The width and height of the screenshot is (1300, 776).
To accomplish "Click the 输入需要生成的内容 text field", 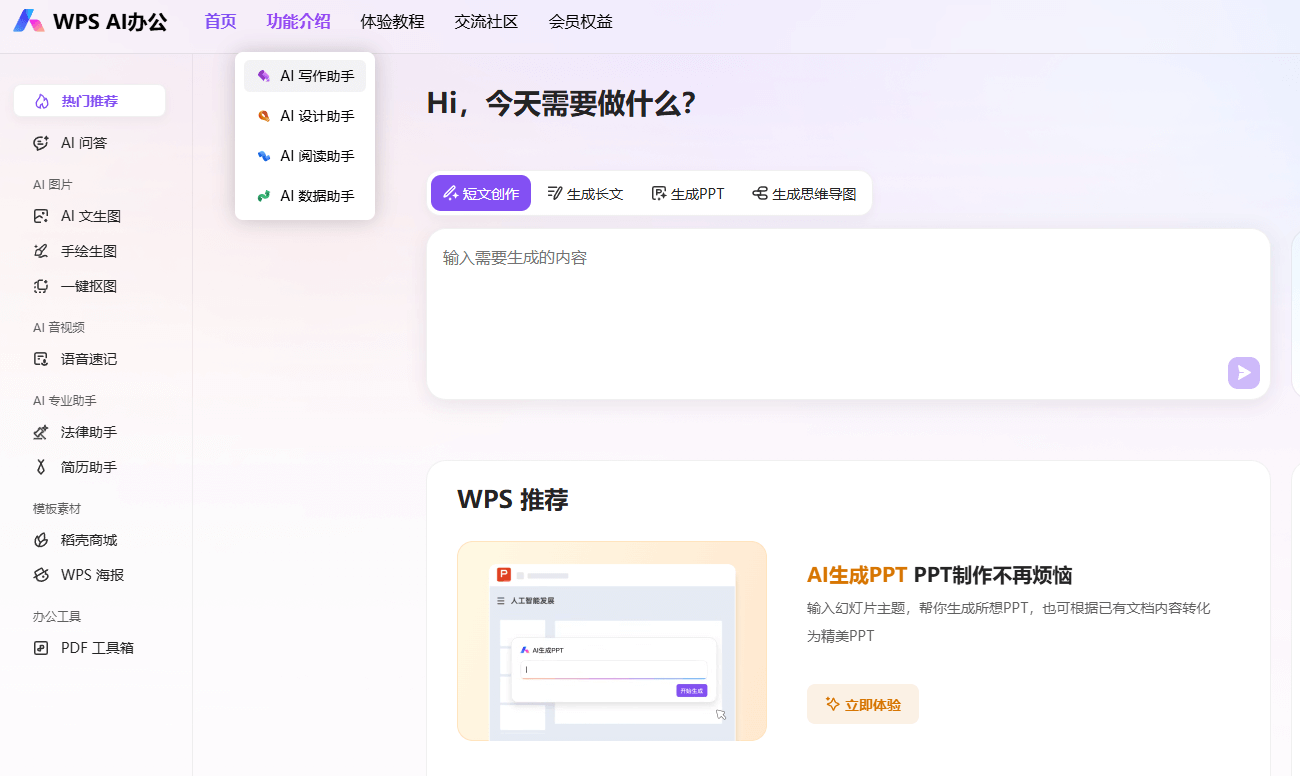I will [x=848, y=314].
